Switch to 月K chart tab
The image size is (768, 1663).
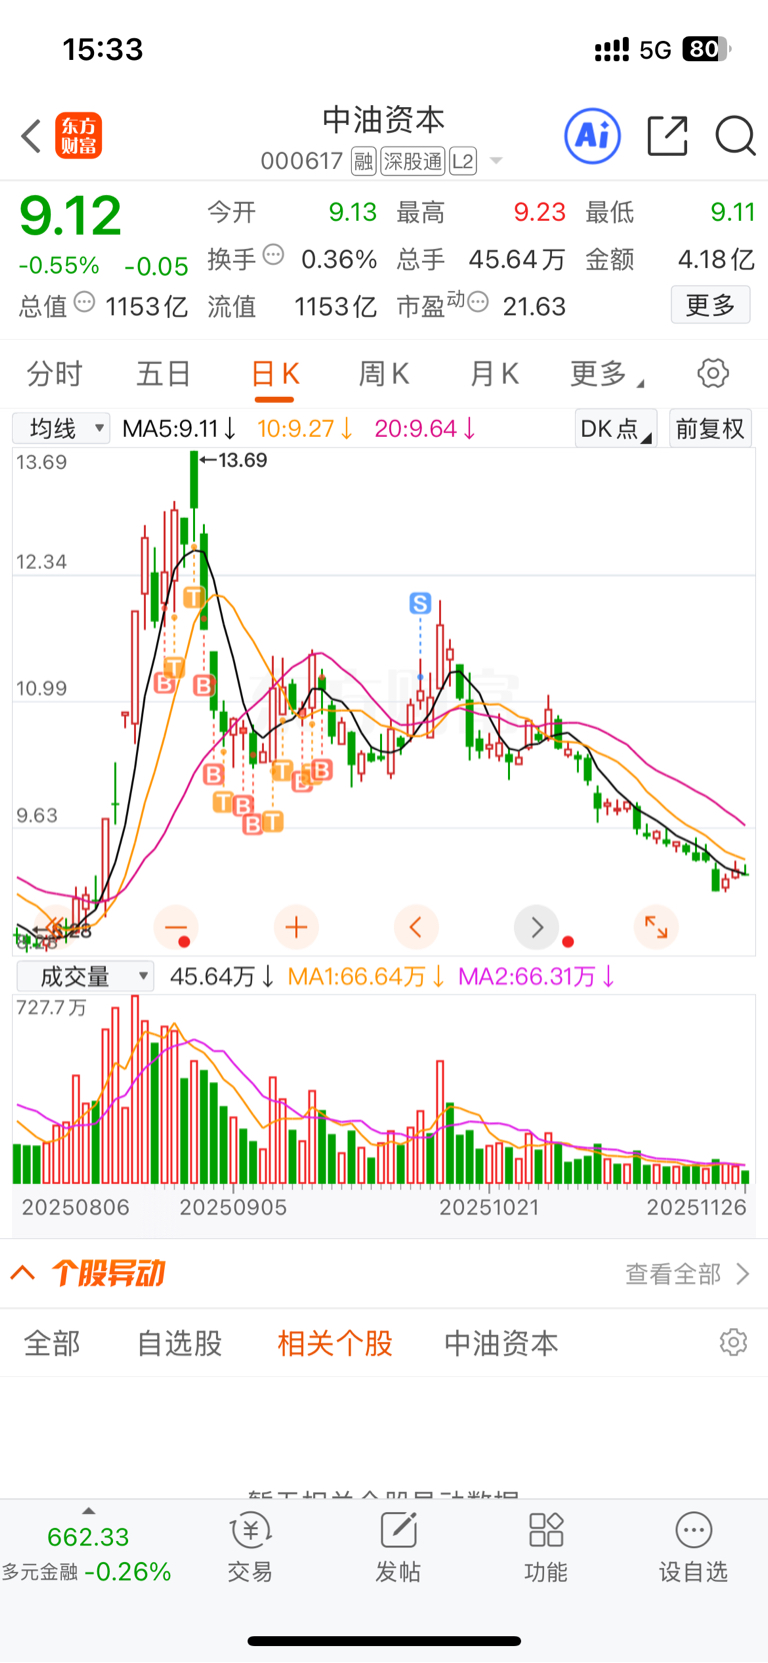click(494, 374)
